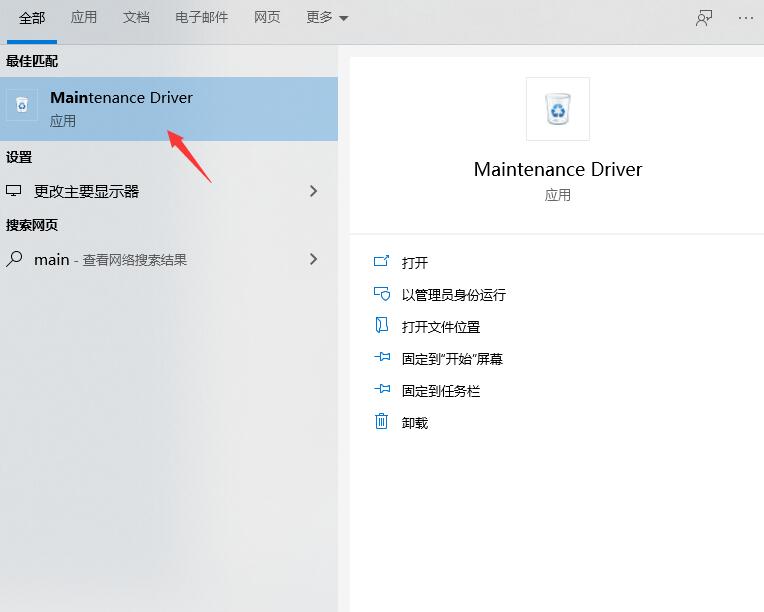Screen dimensions: 764x612
Task: Open the 更改主要显示器 settings result
Action: pyautogui.click(x=86, y=191)
